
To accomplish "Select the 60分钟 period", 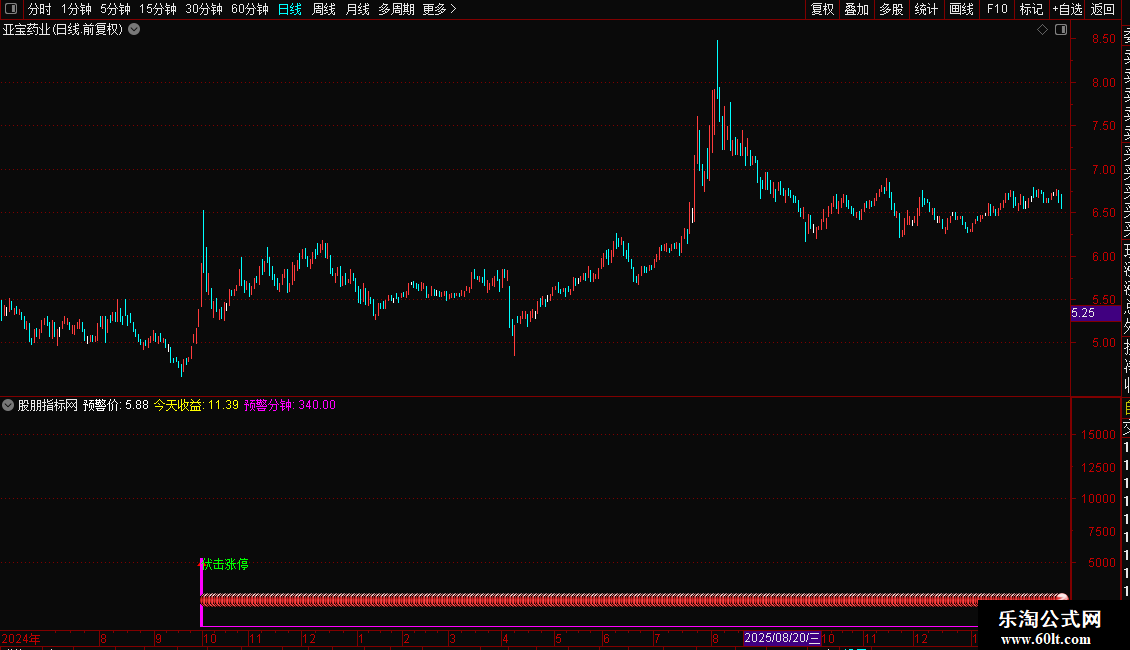I will [x=249, y=9].
